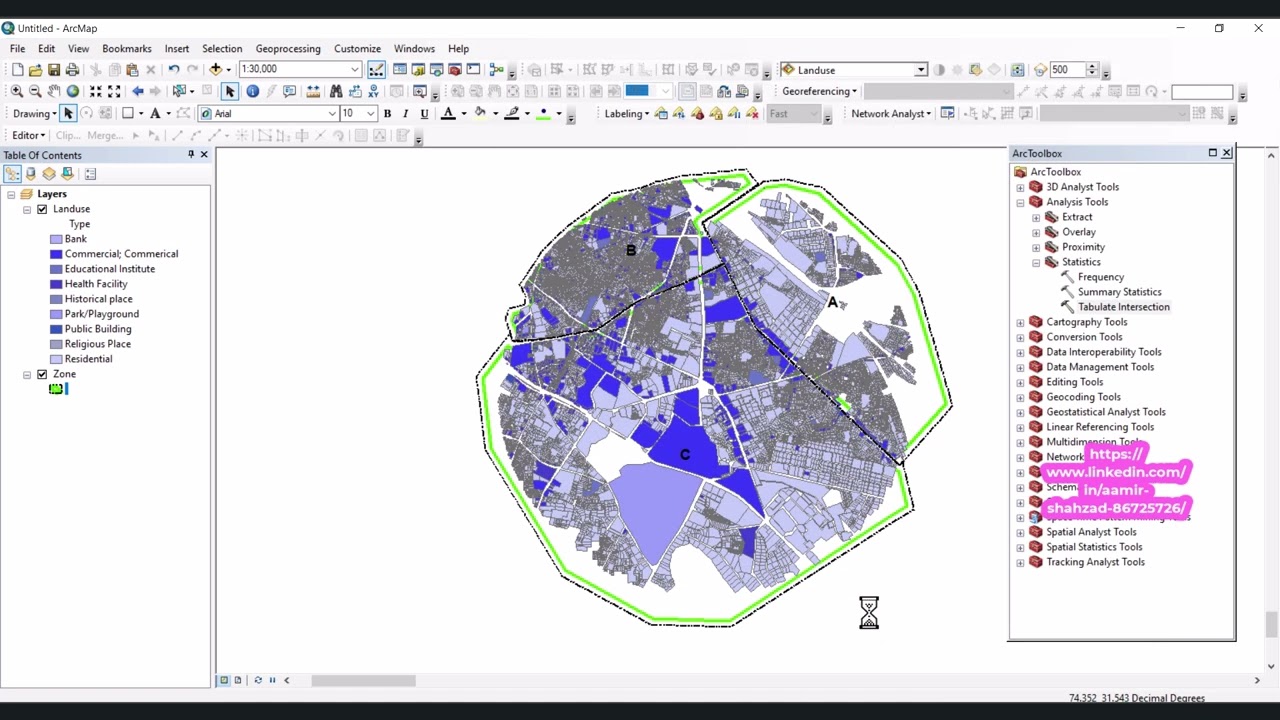Select the Zoom Out tool
Viewport: 1280px width, 720px height.
pyautogui.click(x=35, y=91)
